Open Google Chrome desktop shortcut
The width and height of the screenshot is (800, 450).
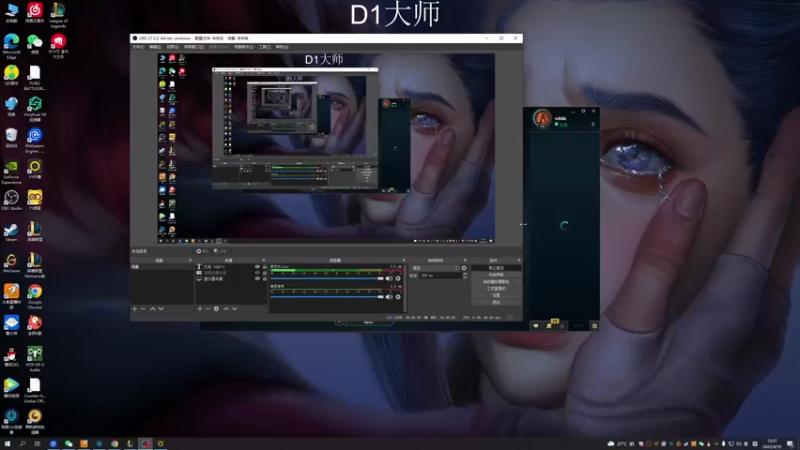[34, 297]
